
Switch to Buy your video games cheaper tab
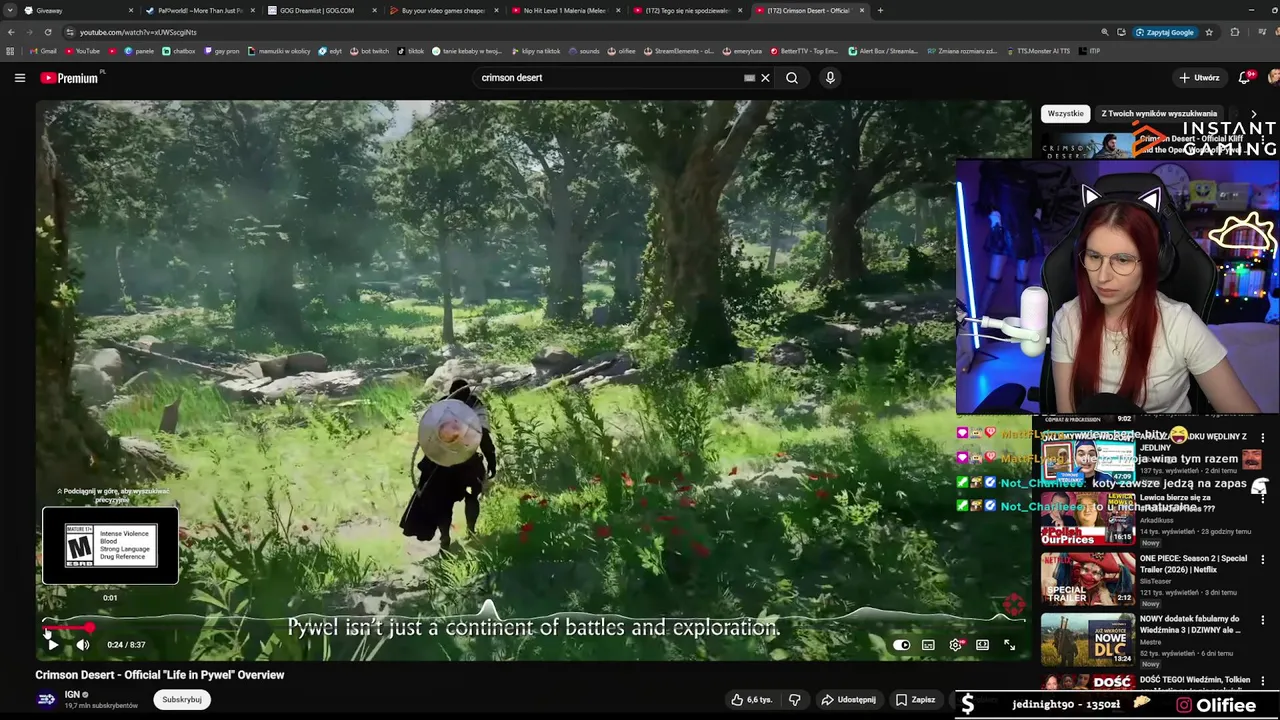point(442,10)
